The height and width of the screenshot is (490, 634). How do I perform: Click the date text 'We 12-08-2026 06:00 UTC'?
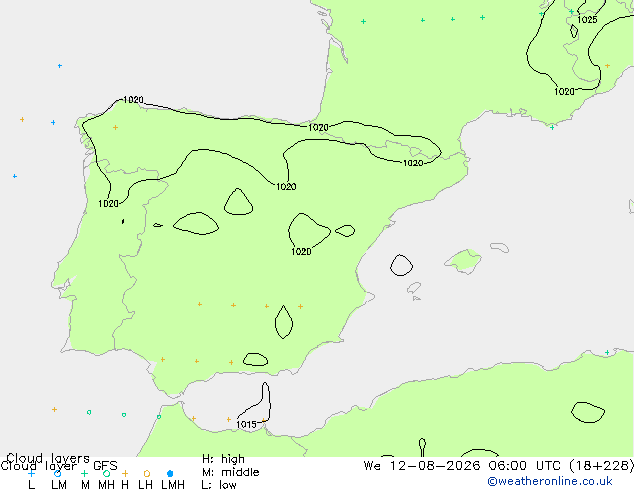(462, 466)
